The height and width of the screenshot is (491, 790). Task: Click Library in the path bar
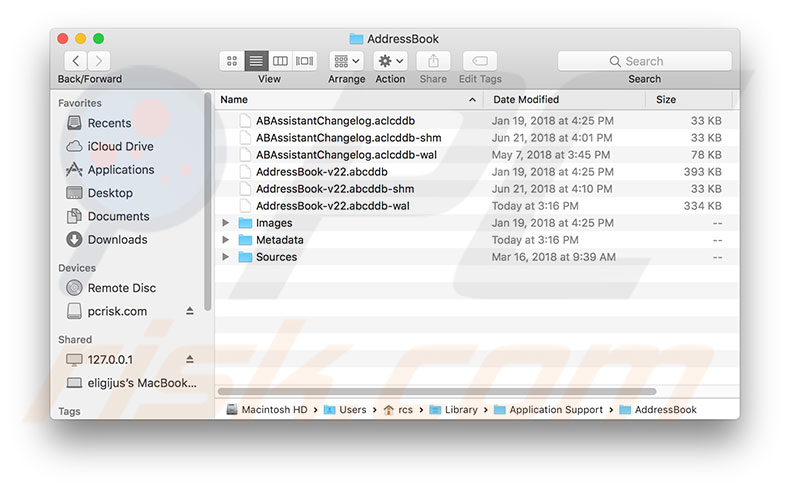click(x=453, y=409)
